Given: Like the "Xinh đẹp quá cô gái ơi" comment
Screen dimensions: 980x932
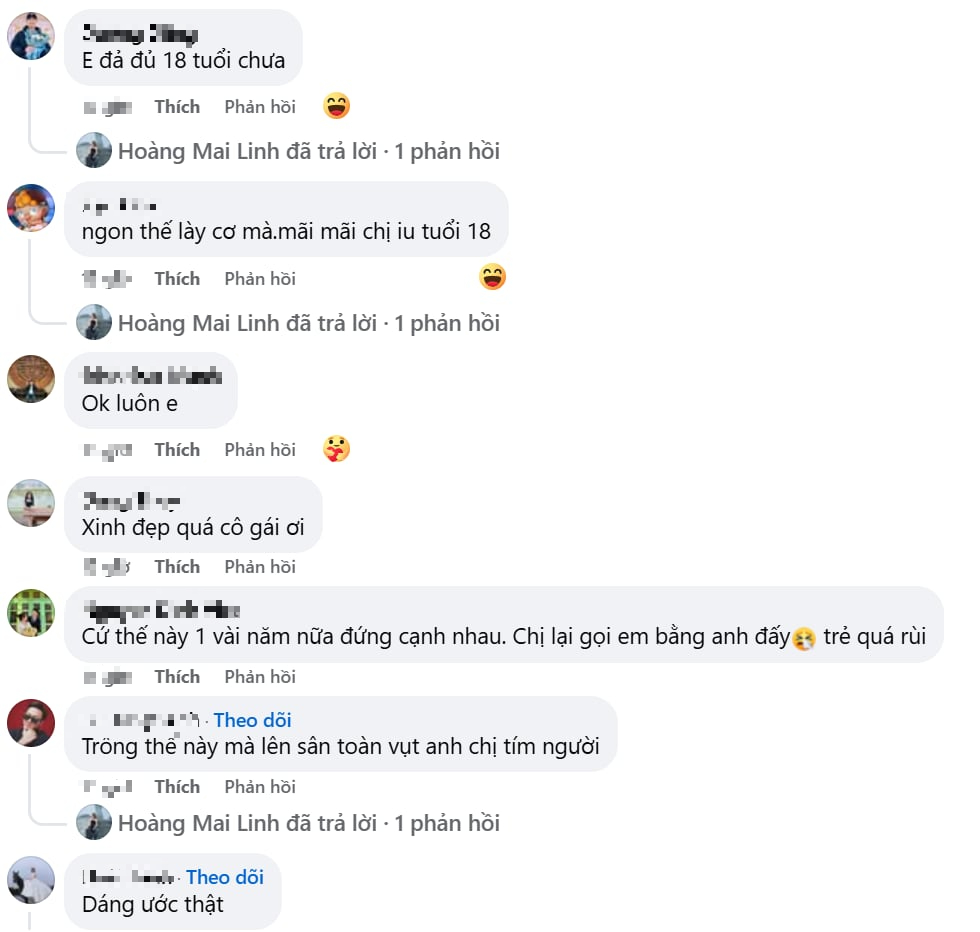Looking at the screenshot, I should pyautogui.click(x=177, y=567).
